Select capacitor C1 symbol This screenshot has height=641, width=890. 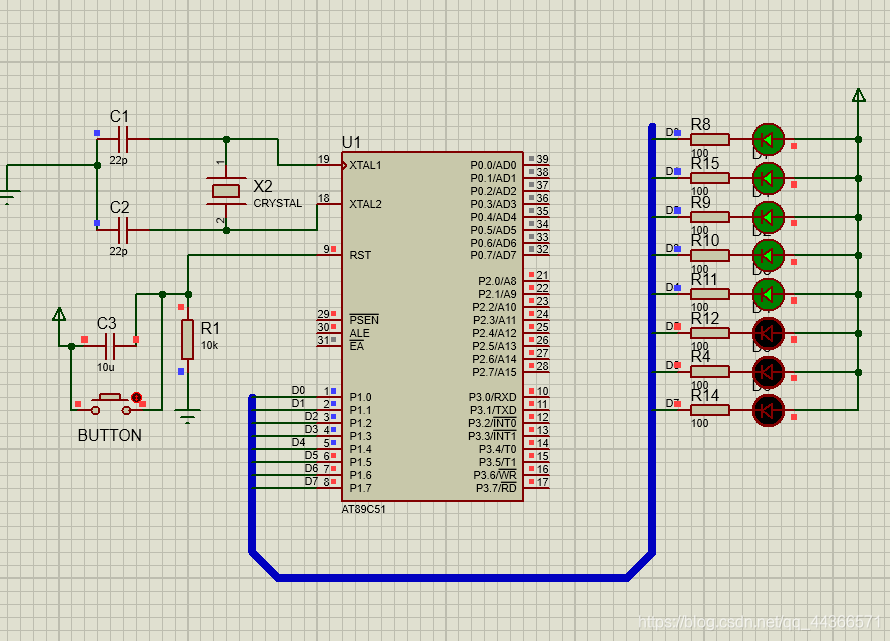point(123,139)
